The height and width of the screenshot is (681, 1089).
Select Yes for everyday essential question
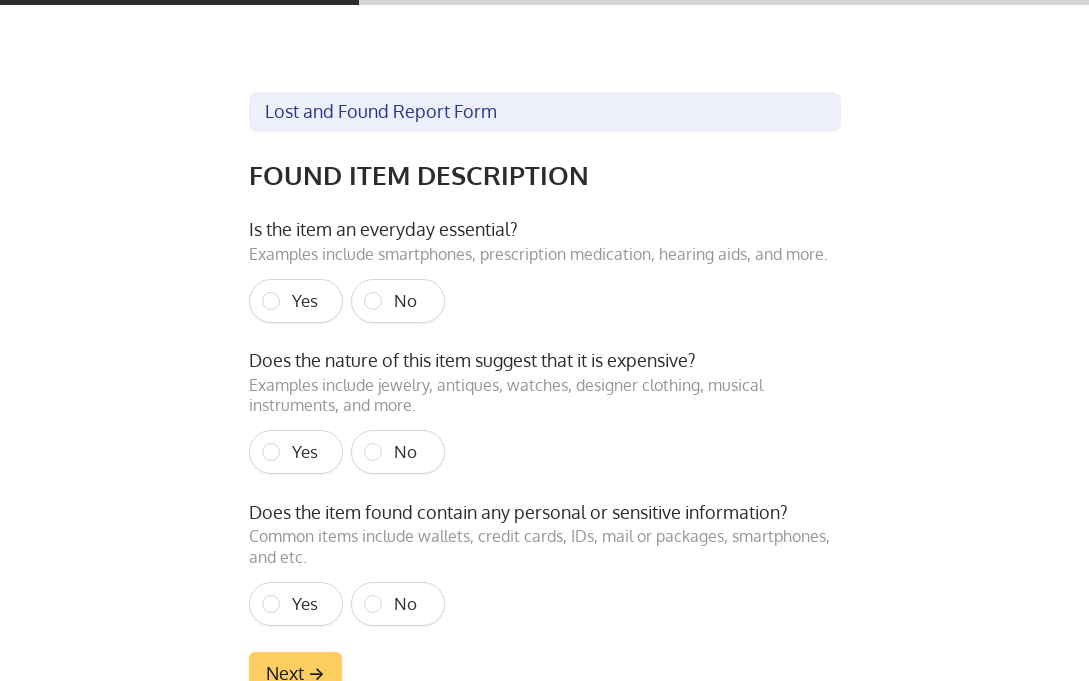[296, 301]
